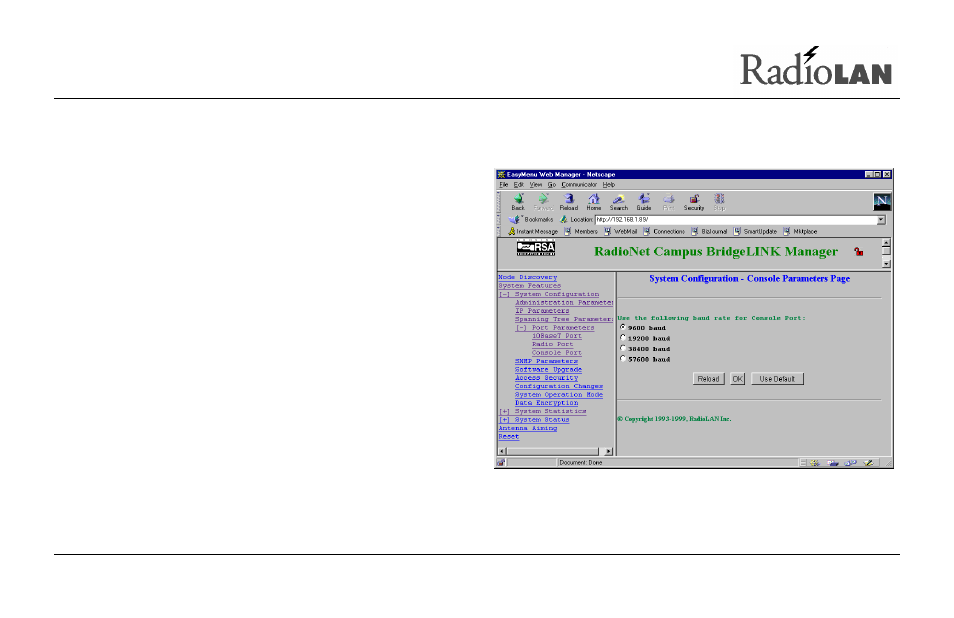Open the Connections personal toolbar shortcut
Screen dimensions: 954x618
(x=664, y=232)
